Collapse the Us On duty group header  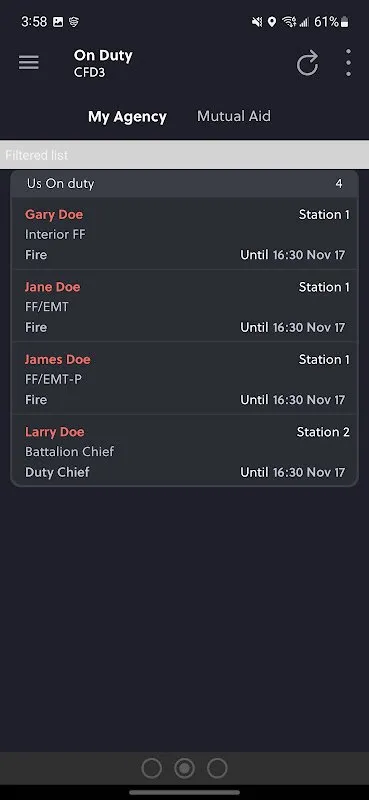(x=184, y=184)
